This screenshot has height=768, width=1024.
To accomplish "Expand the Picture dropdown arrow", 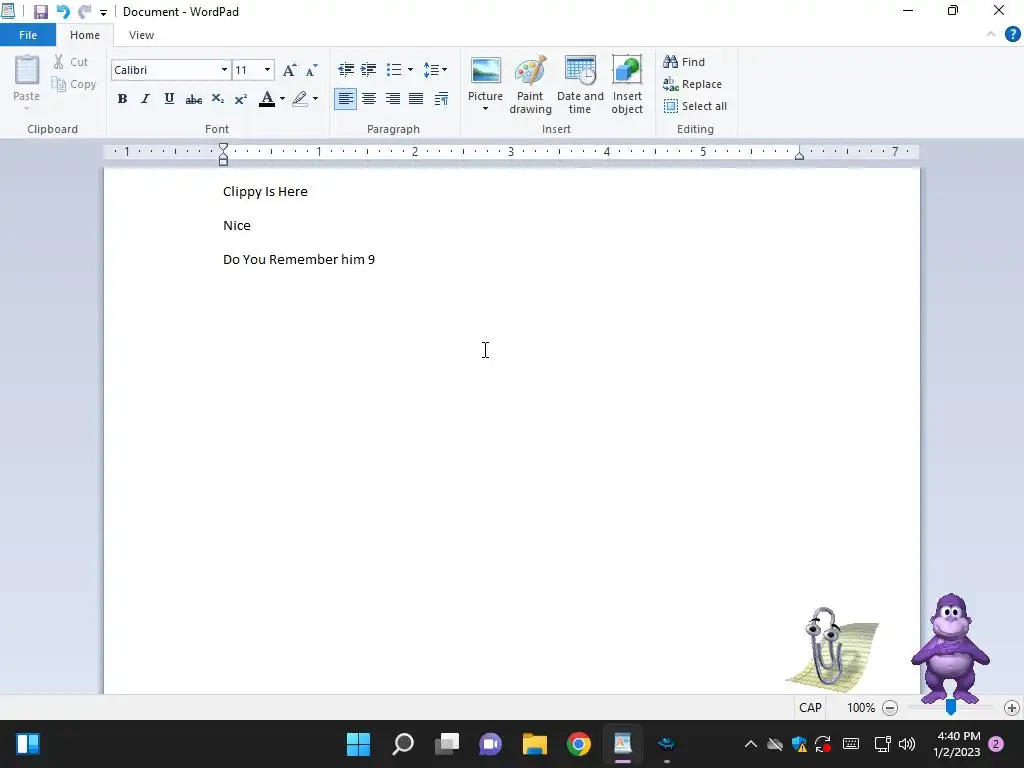I will point(485,109).
